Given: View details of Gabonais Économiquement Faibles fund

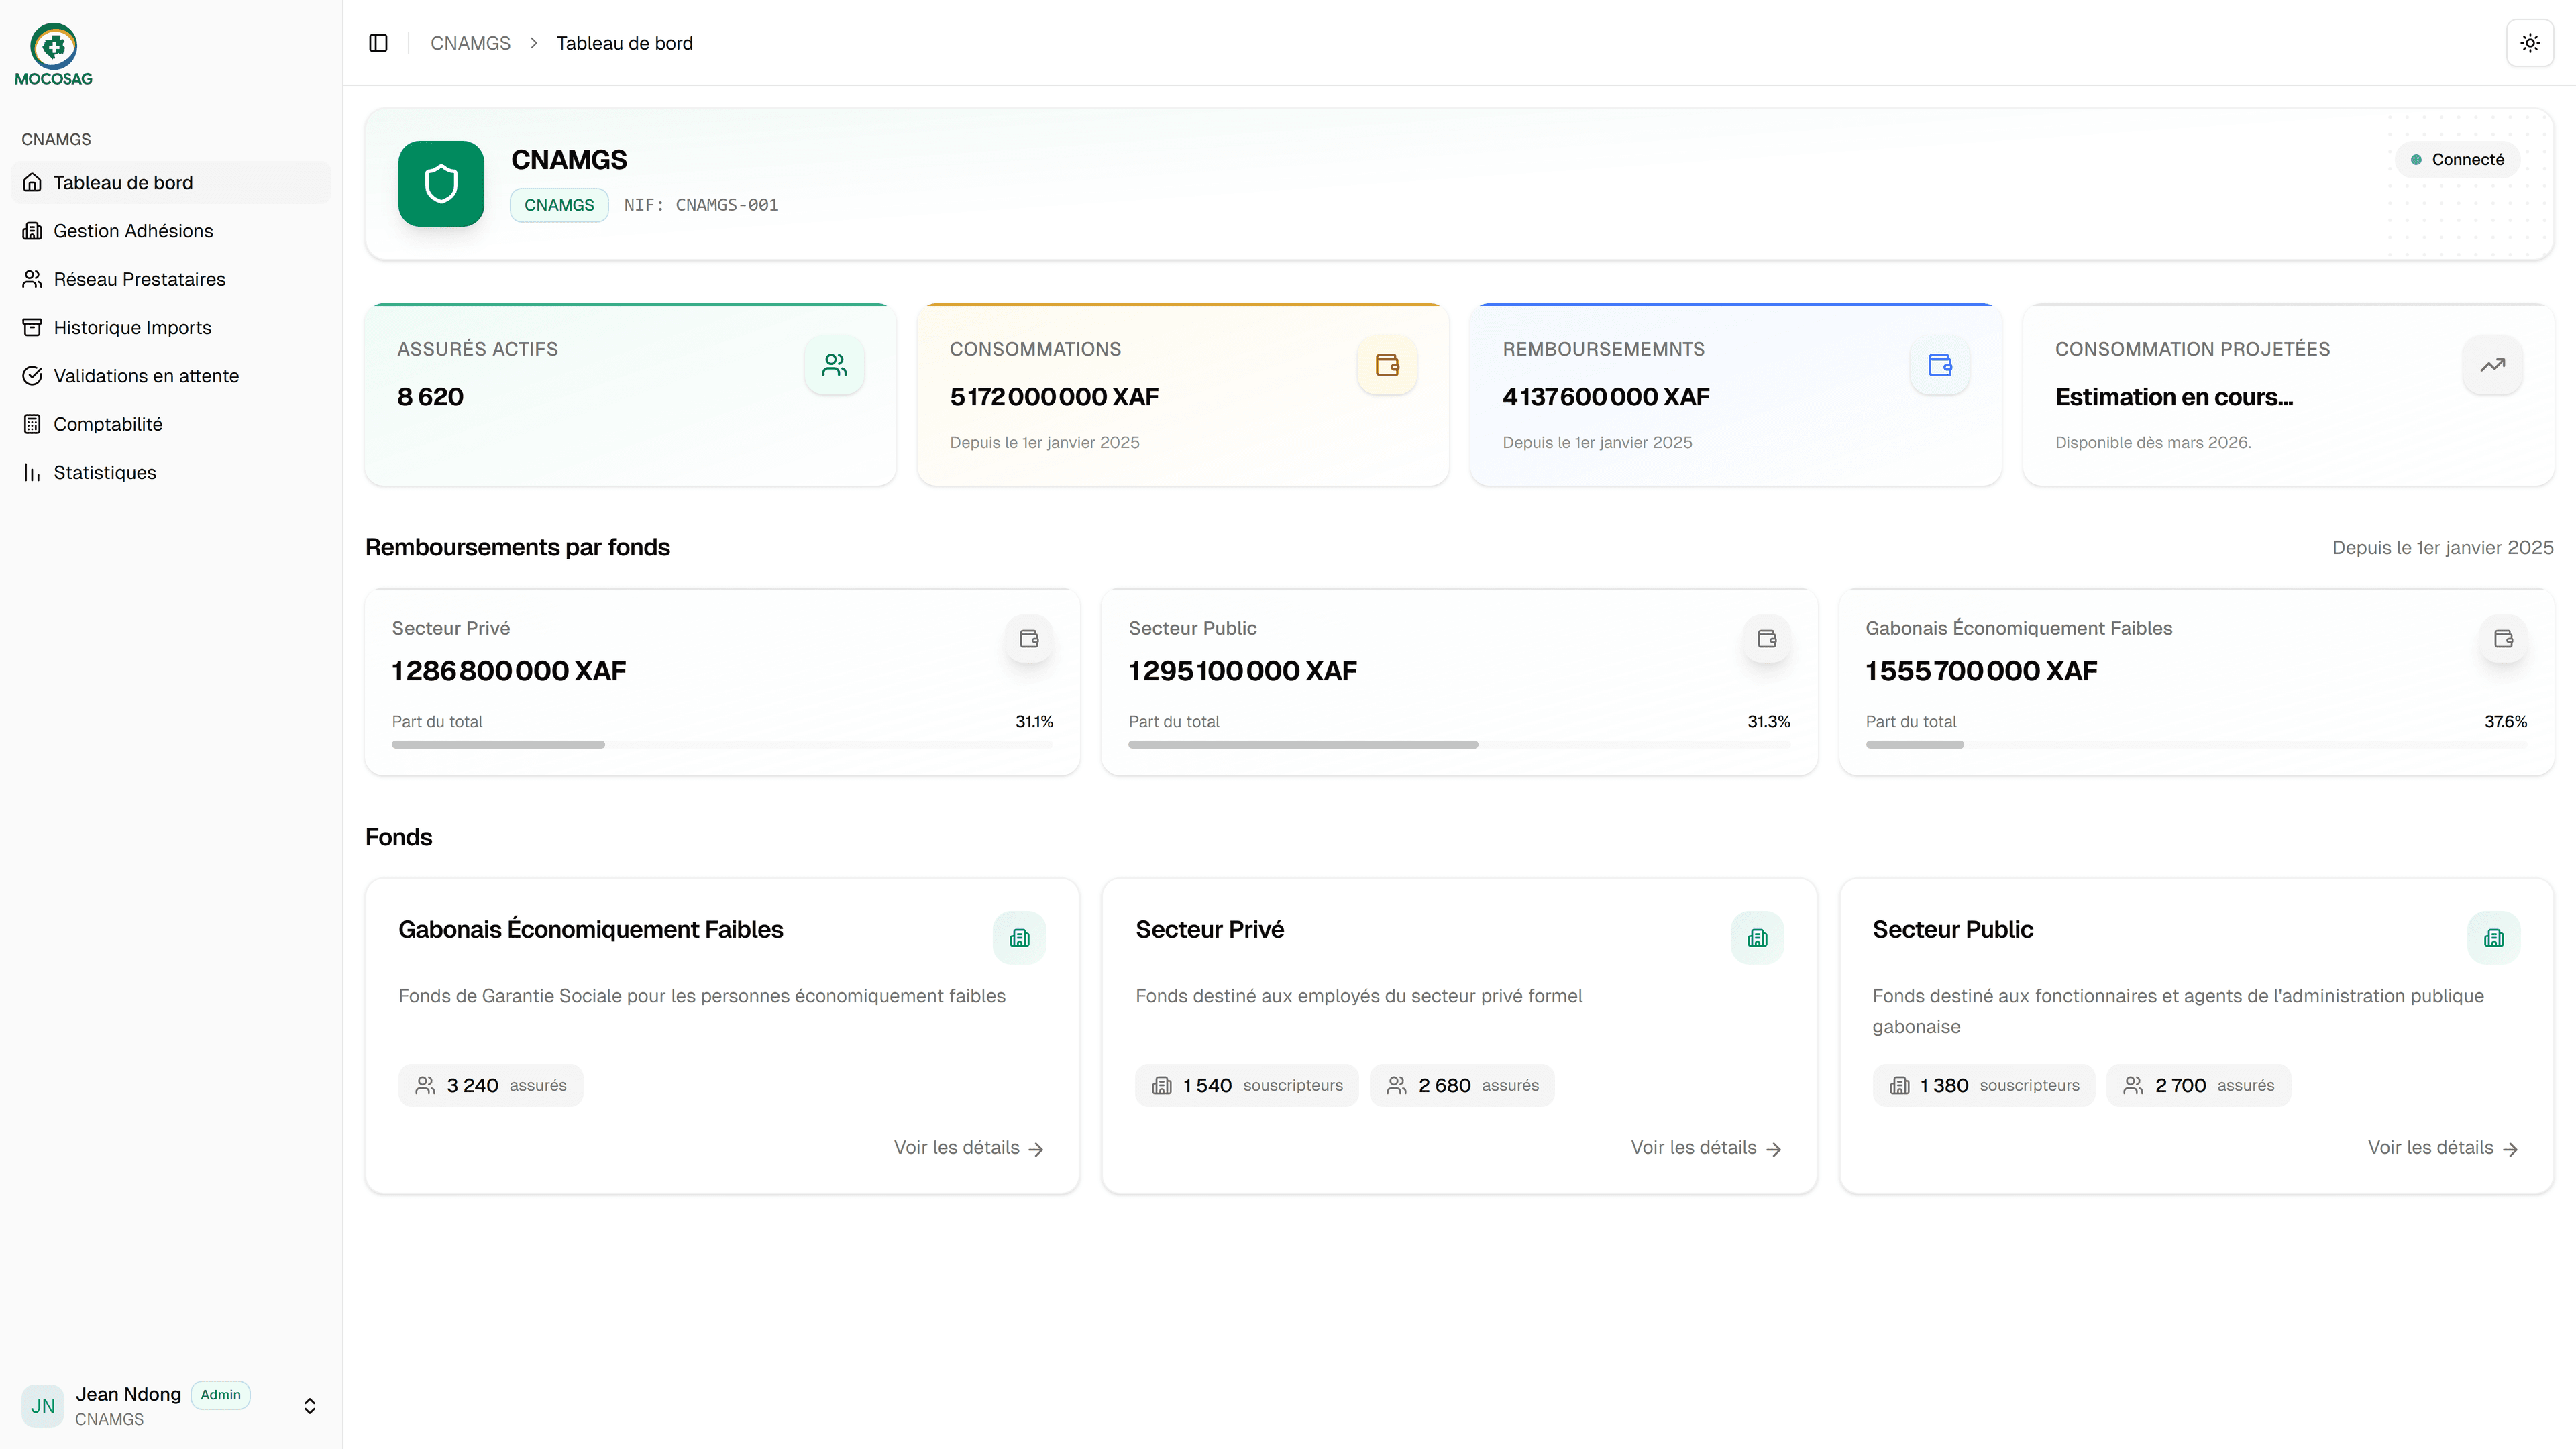Looking at the screenshot, I should pyautogui.click(x=968, y=1148).
